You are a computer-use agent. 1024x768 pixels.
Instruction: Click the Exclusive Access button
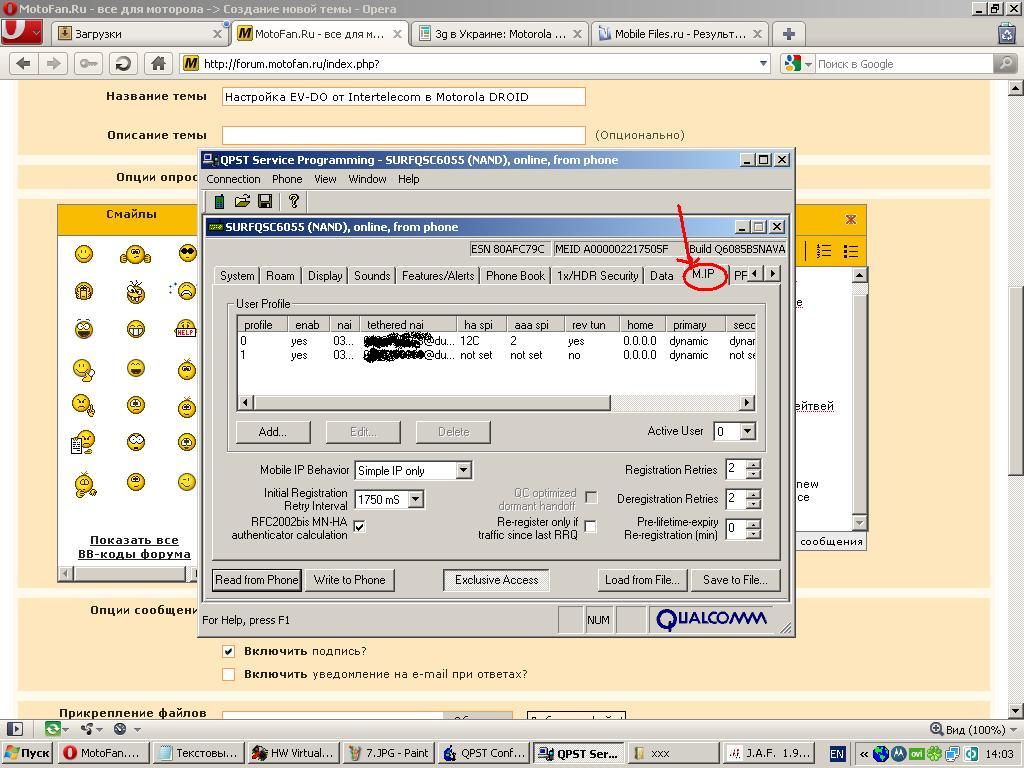[x=496, y=580]
